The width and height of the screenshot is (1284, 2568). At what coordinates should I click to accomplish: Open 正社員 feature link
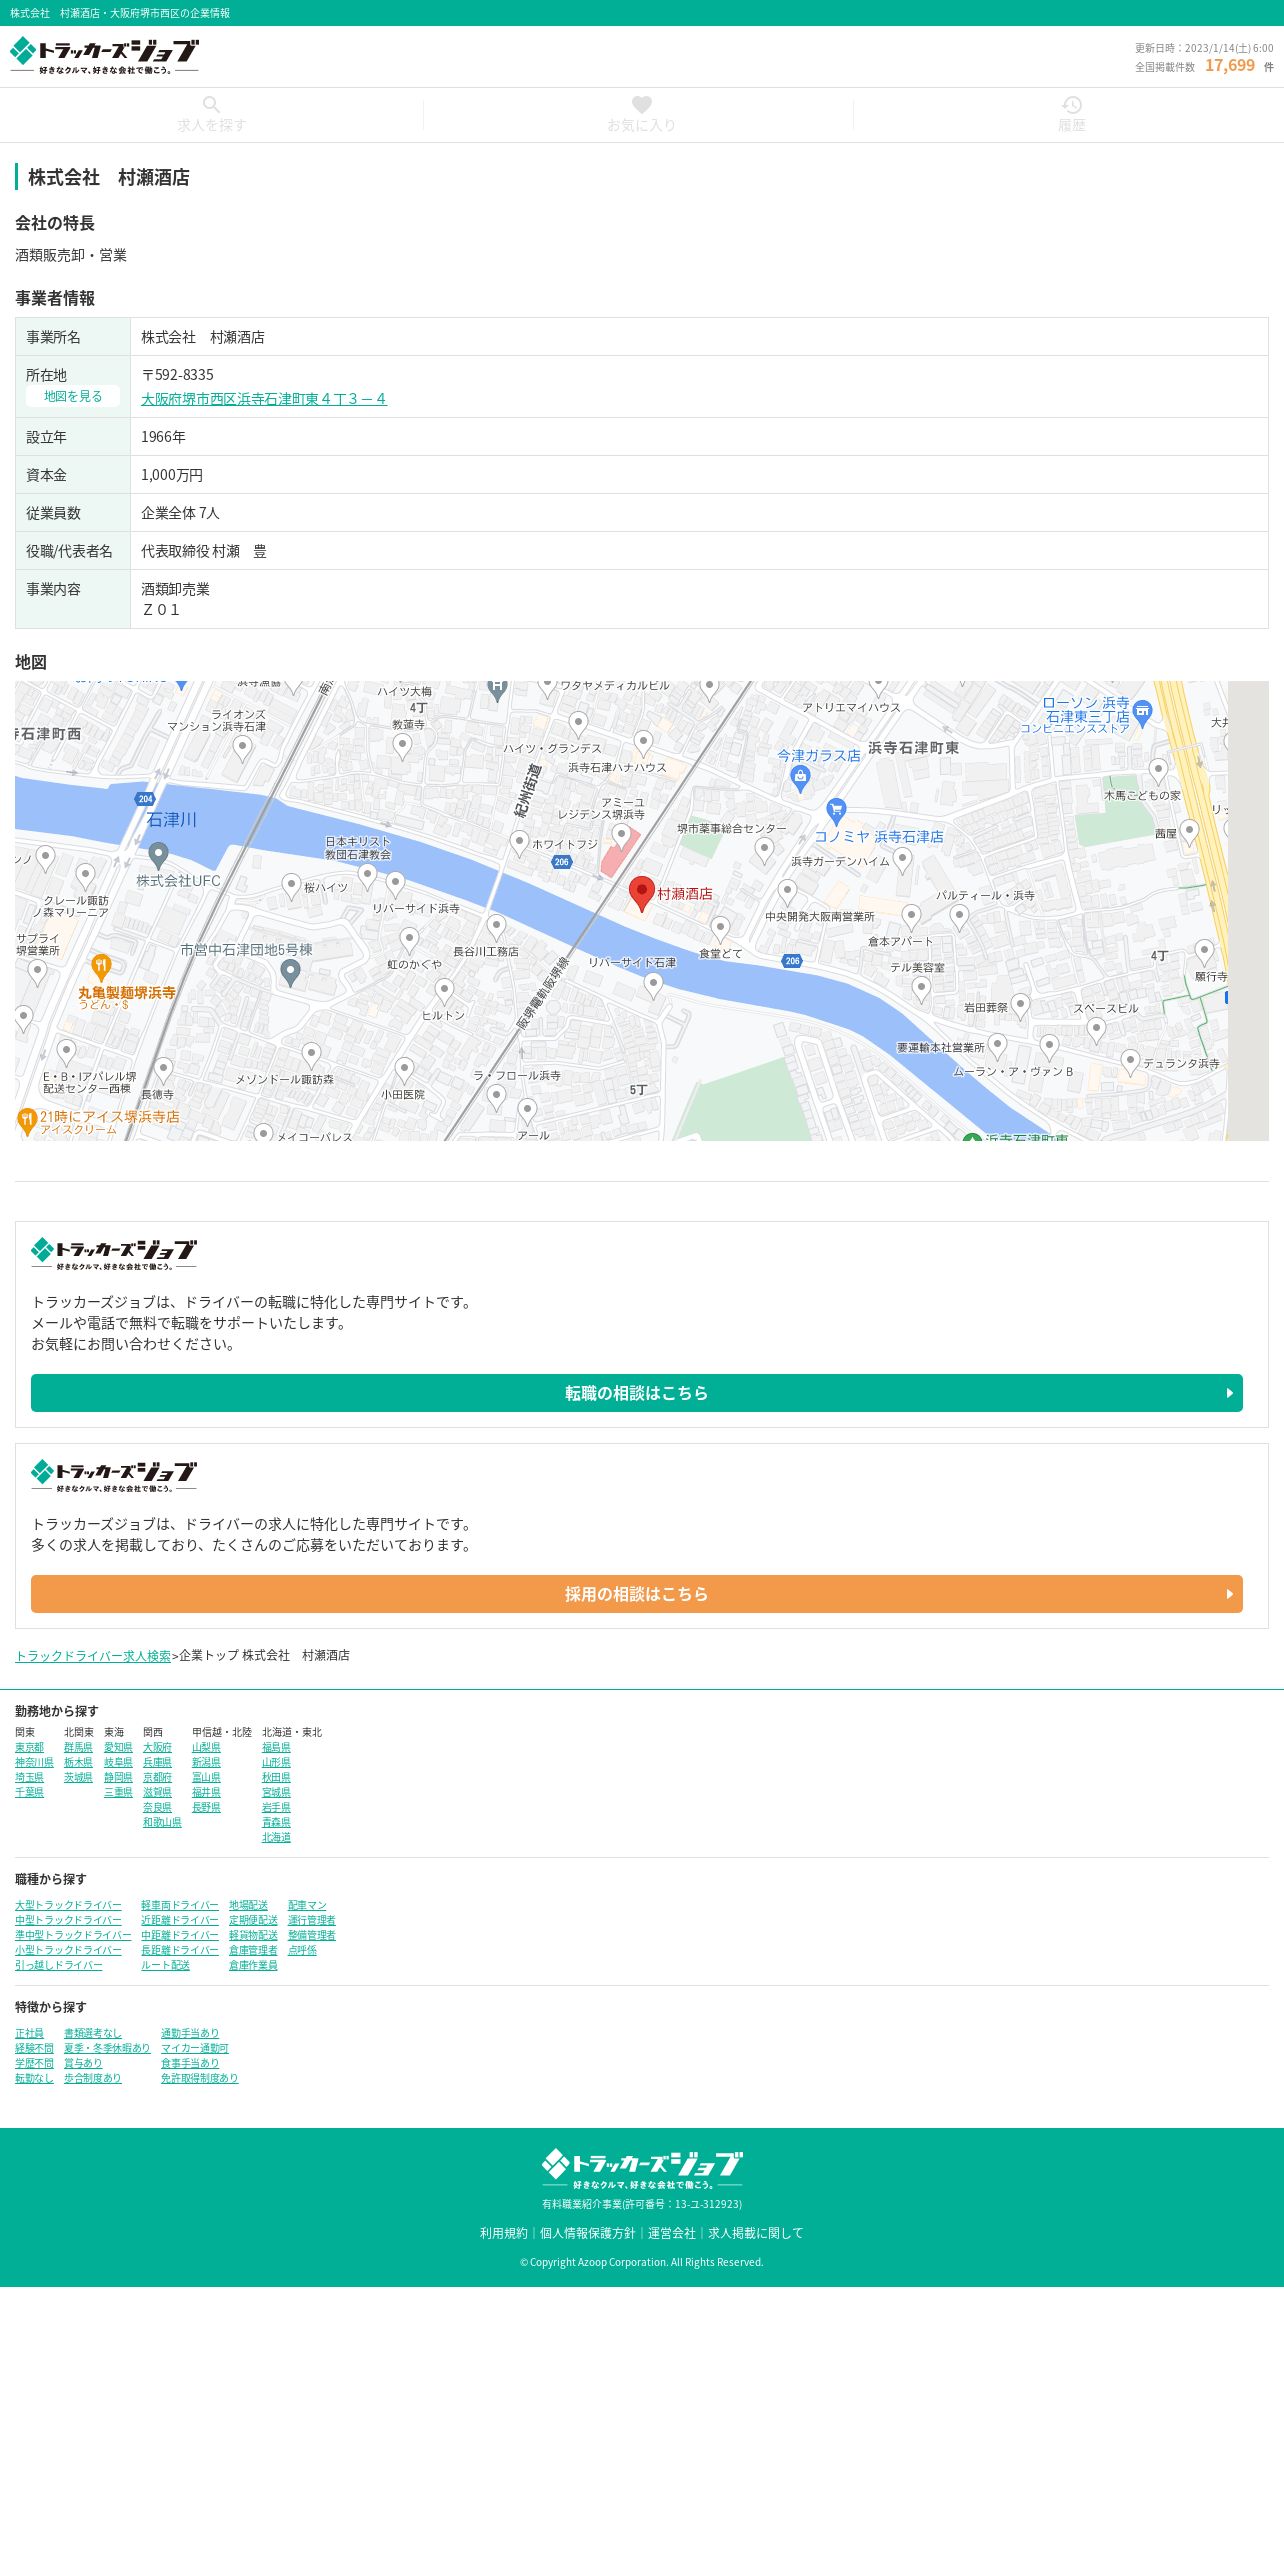click(29, 2034)
